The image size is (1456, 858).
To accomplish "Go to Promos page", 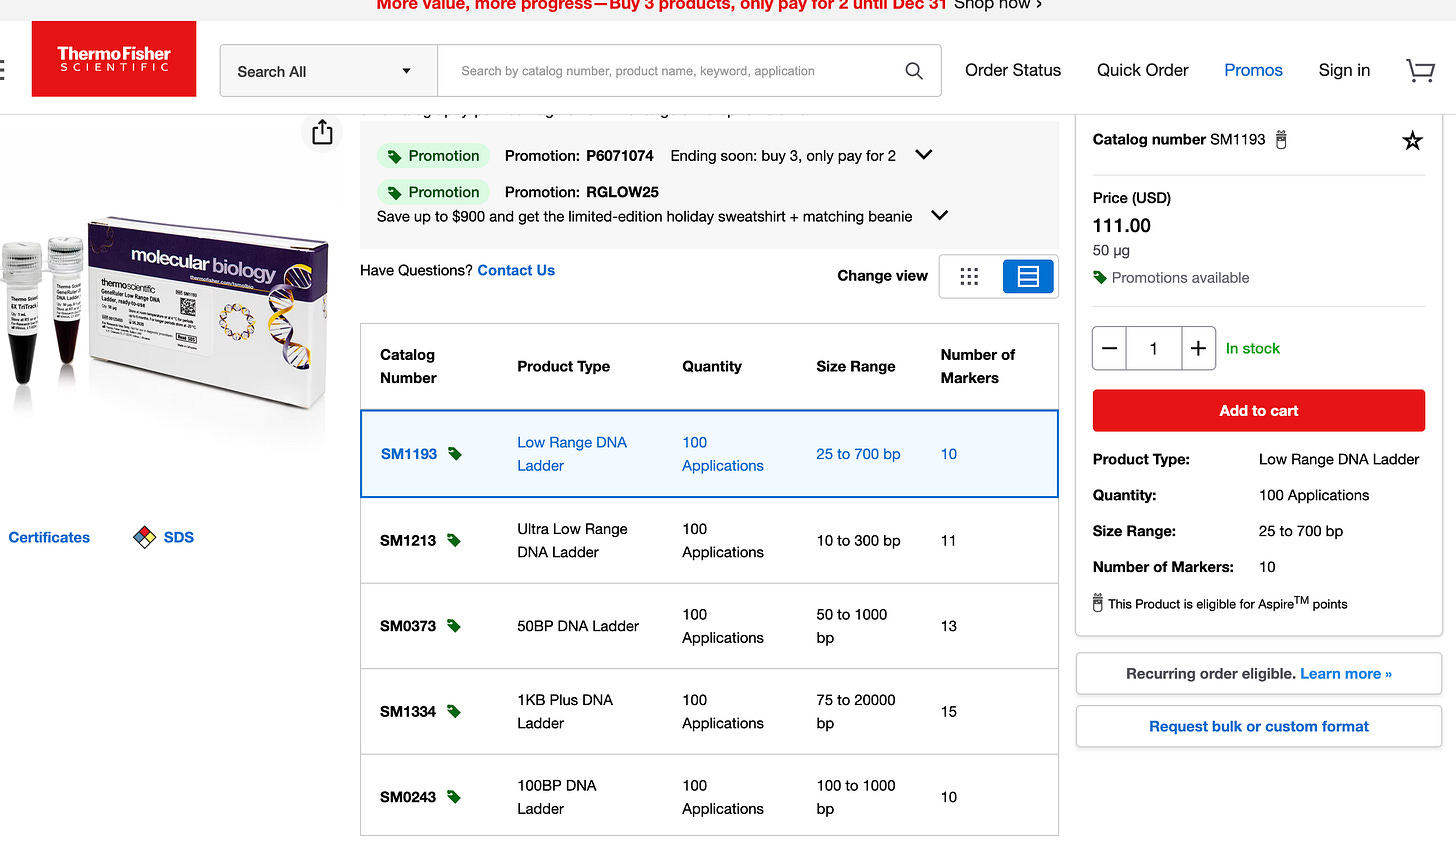I will (x=1253, y=70).
